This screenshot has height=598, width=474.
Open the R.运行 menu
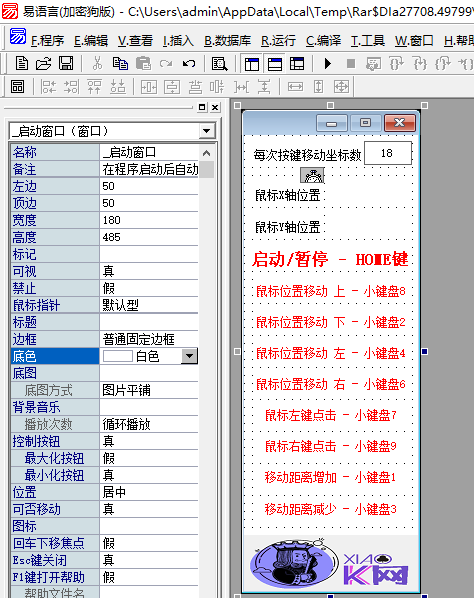click(278, 40)
